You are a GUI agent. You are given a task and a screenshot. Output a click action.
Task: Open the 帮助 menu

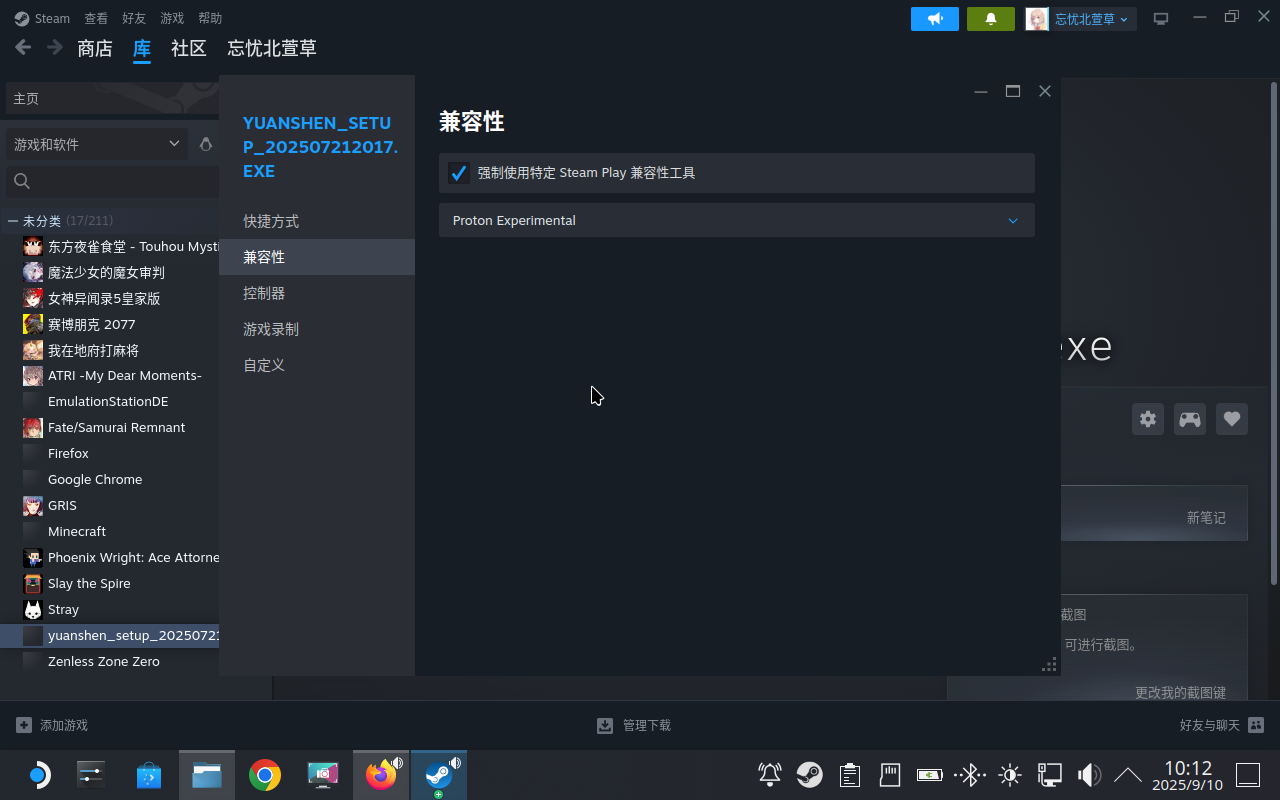tap(210, 18)
